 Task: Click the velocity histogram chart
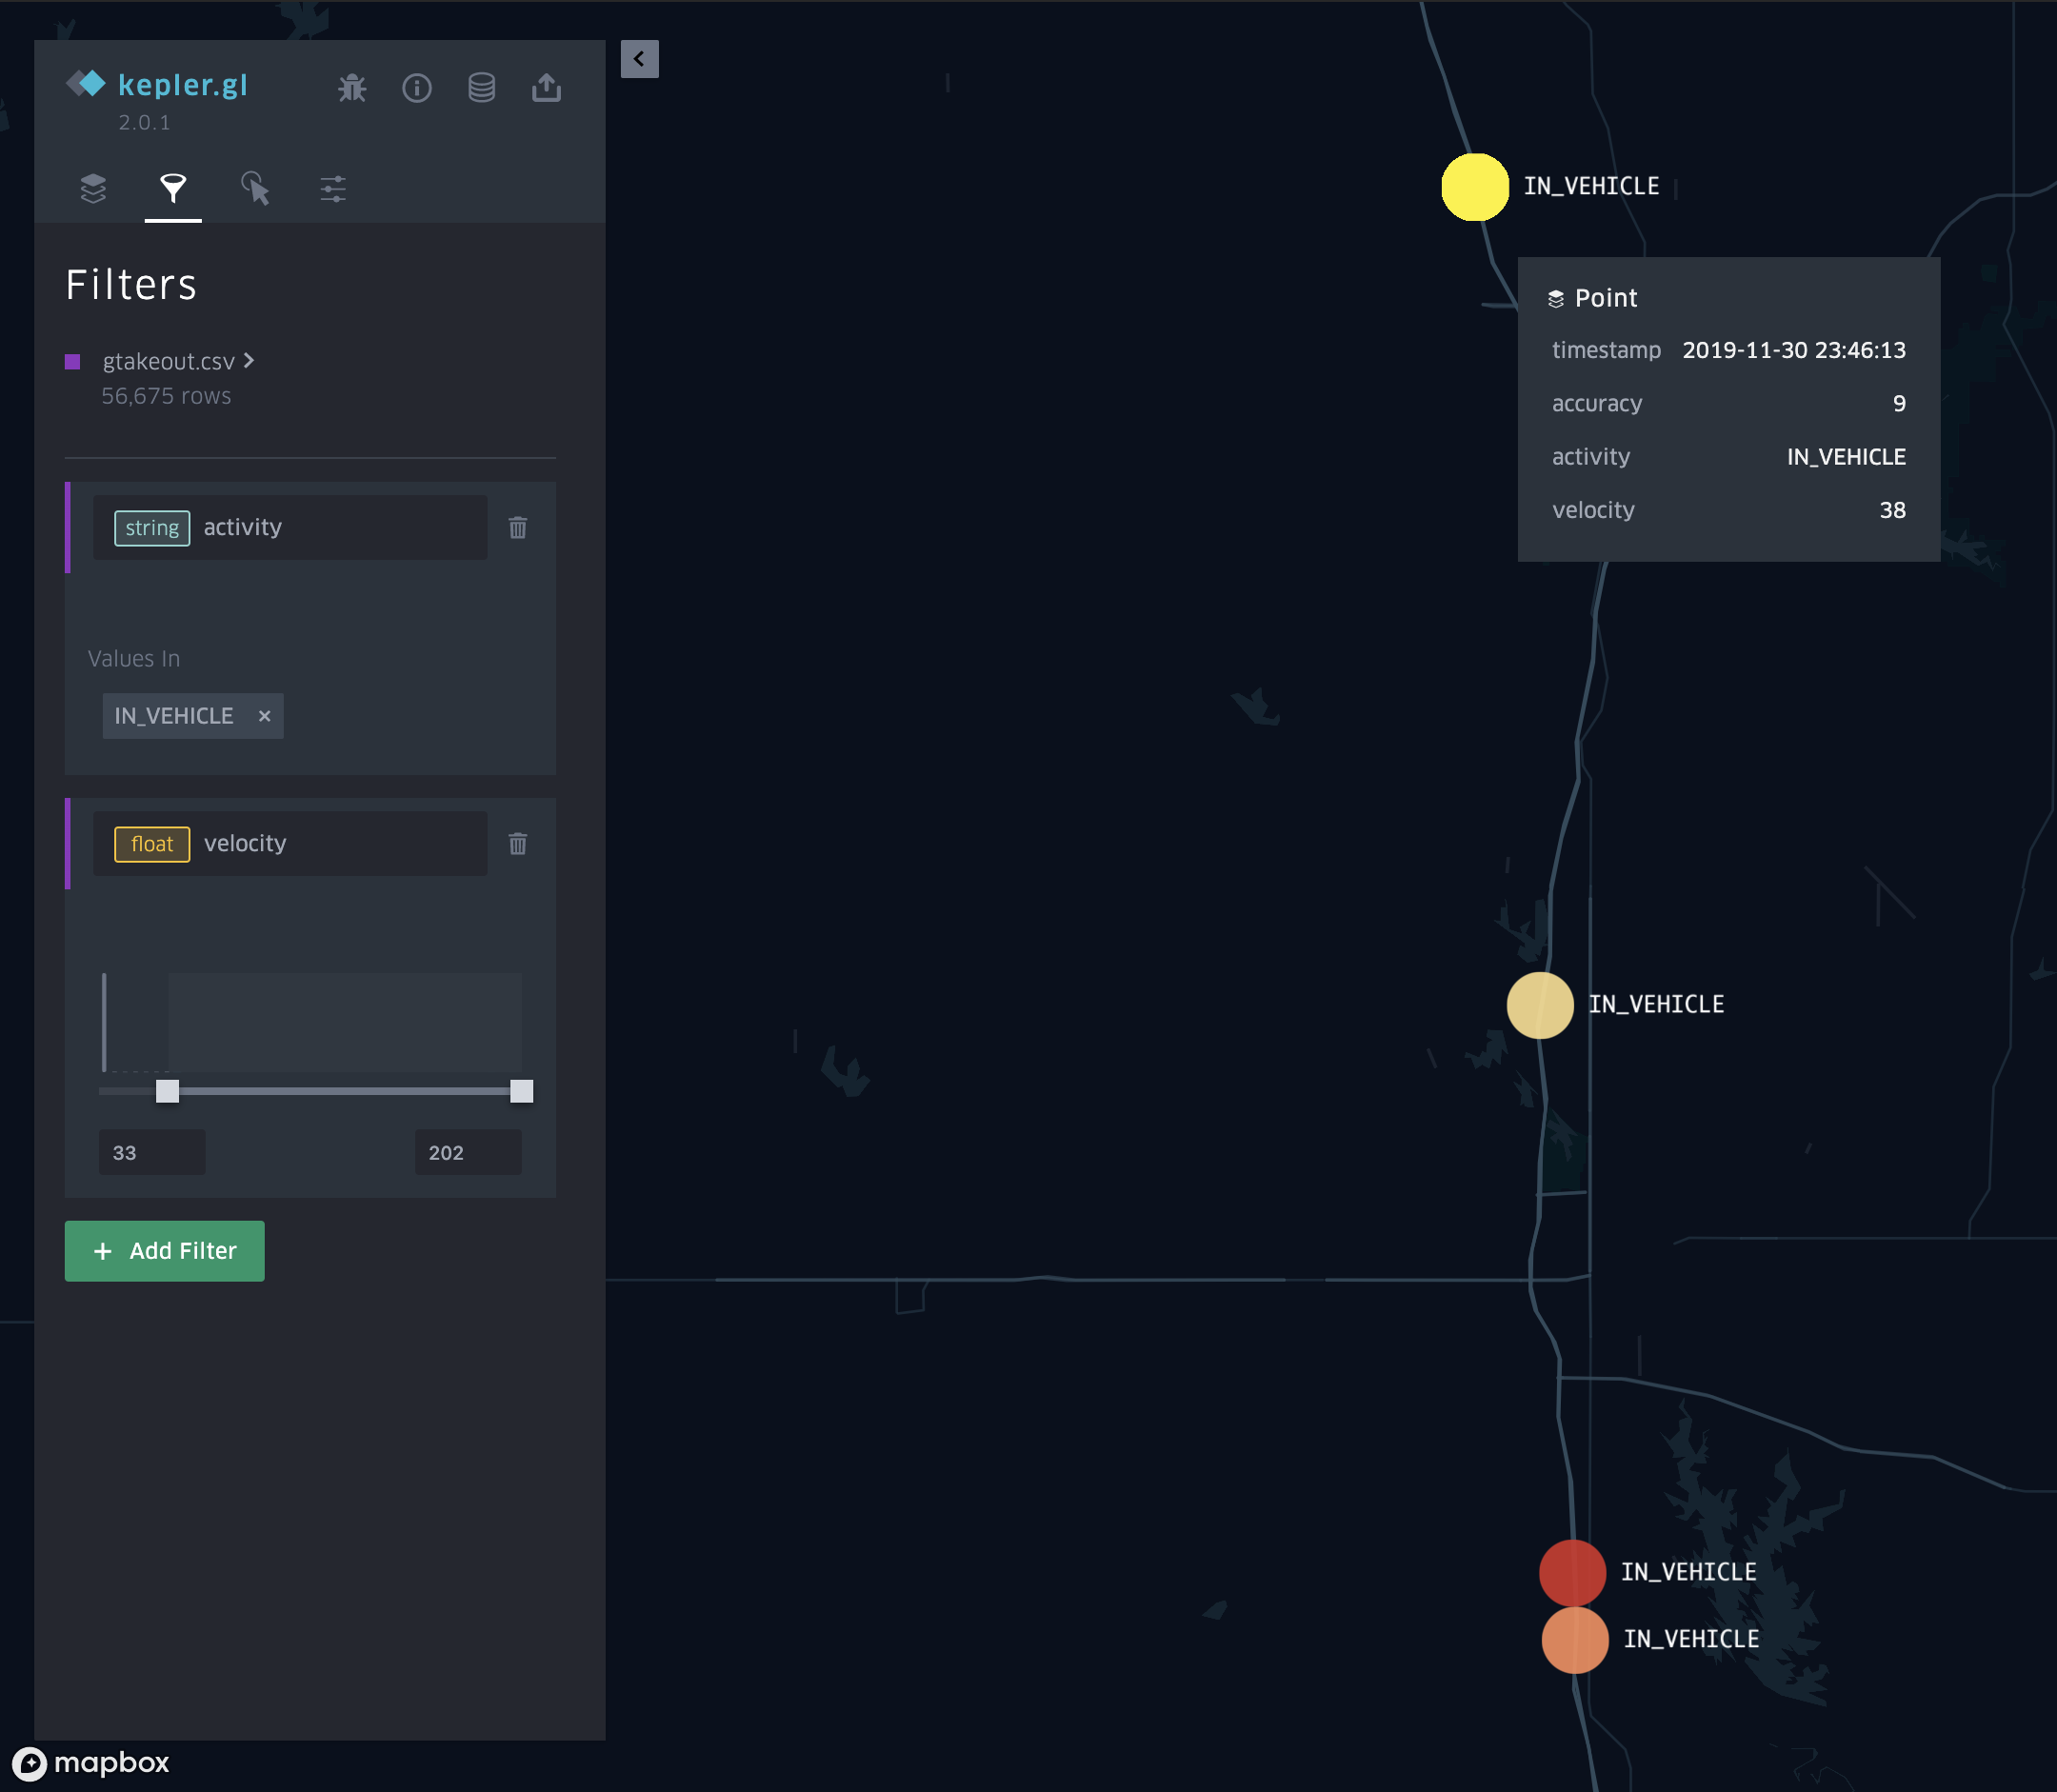pyautogui.click(x=312, y=1022)
